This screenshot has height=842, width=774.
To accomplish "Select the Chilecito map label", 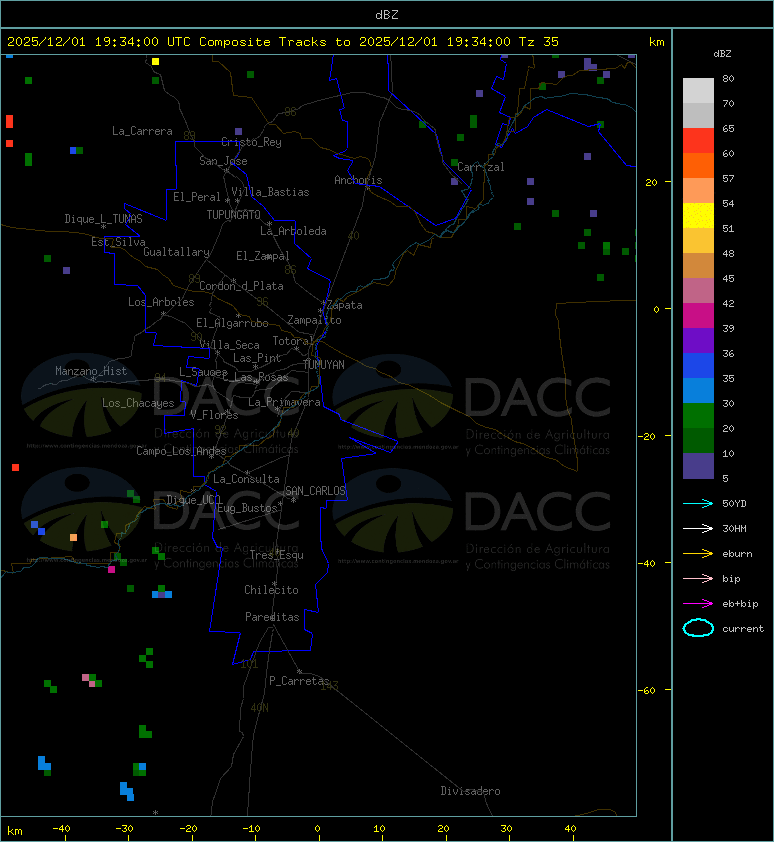I will pos(272,590).
